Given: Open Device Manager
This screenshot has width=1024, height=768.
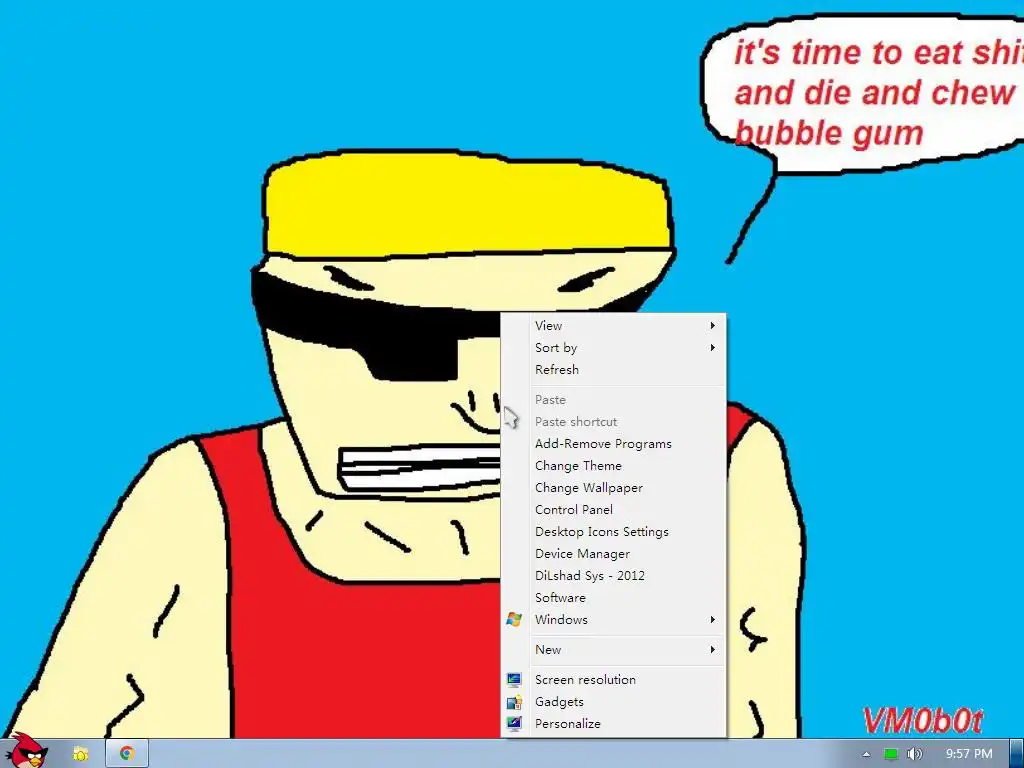Looking at the screenshot, I should [613, 554].
